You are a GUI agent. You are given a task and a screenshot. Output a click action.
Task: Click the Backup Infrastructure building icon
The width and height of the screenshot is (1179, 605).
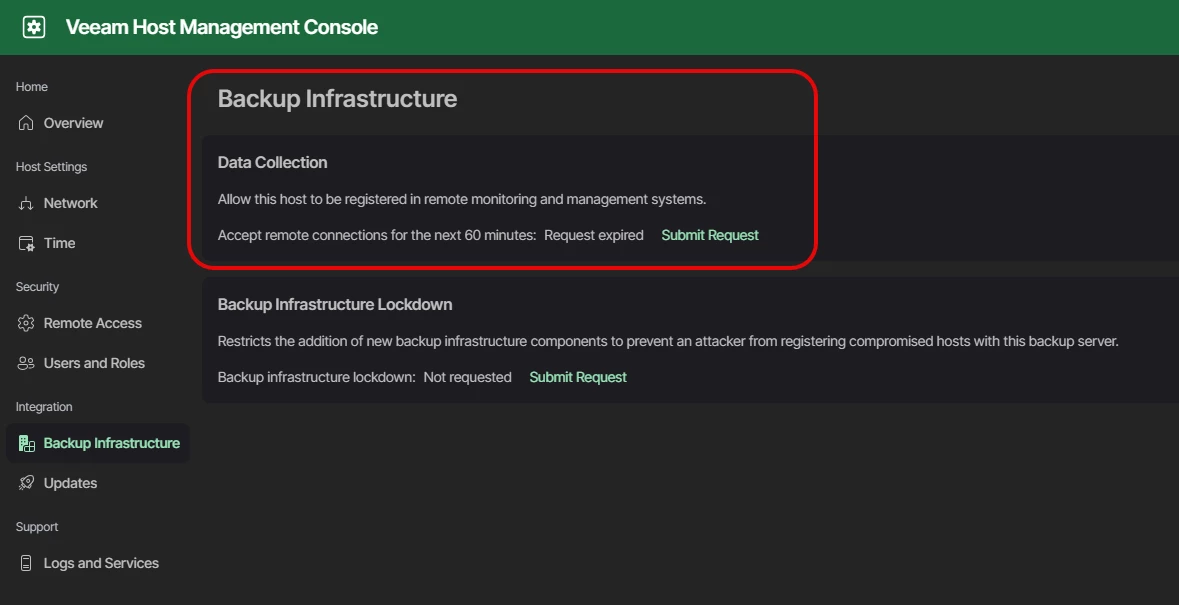26,443
